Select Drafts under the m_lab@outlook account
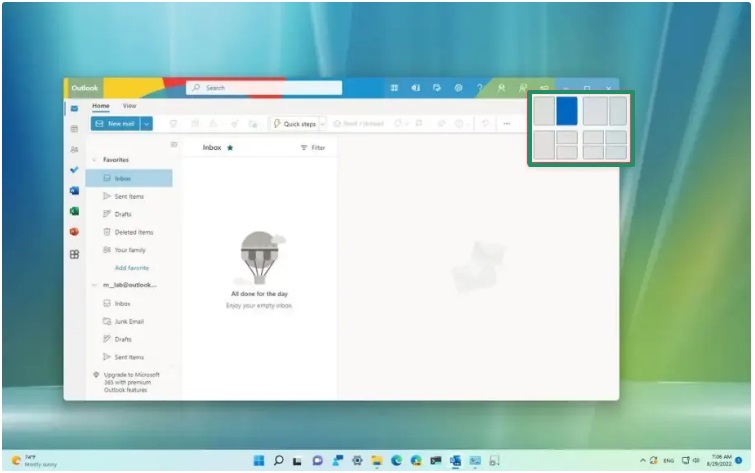Image resolution: width=755 pixels, height=473 pixels. click(129, 339)
